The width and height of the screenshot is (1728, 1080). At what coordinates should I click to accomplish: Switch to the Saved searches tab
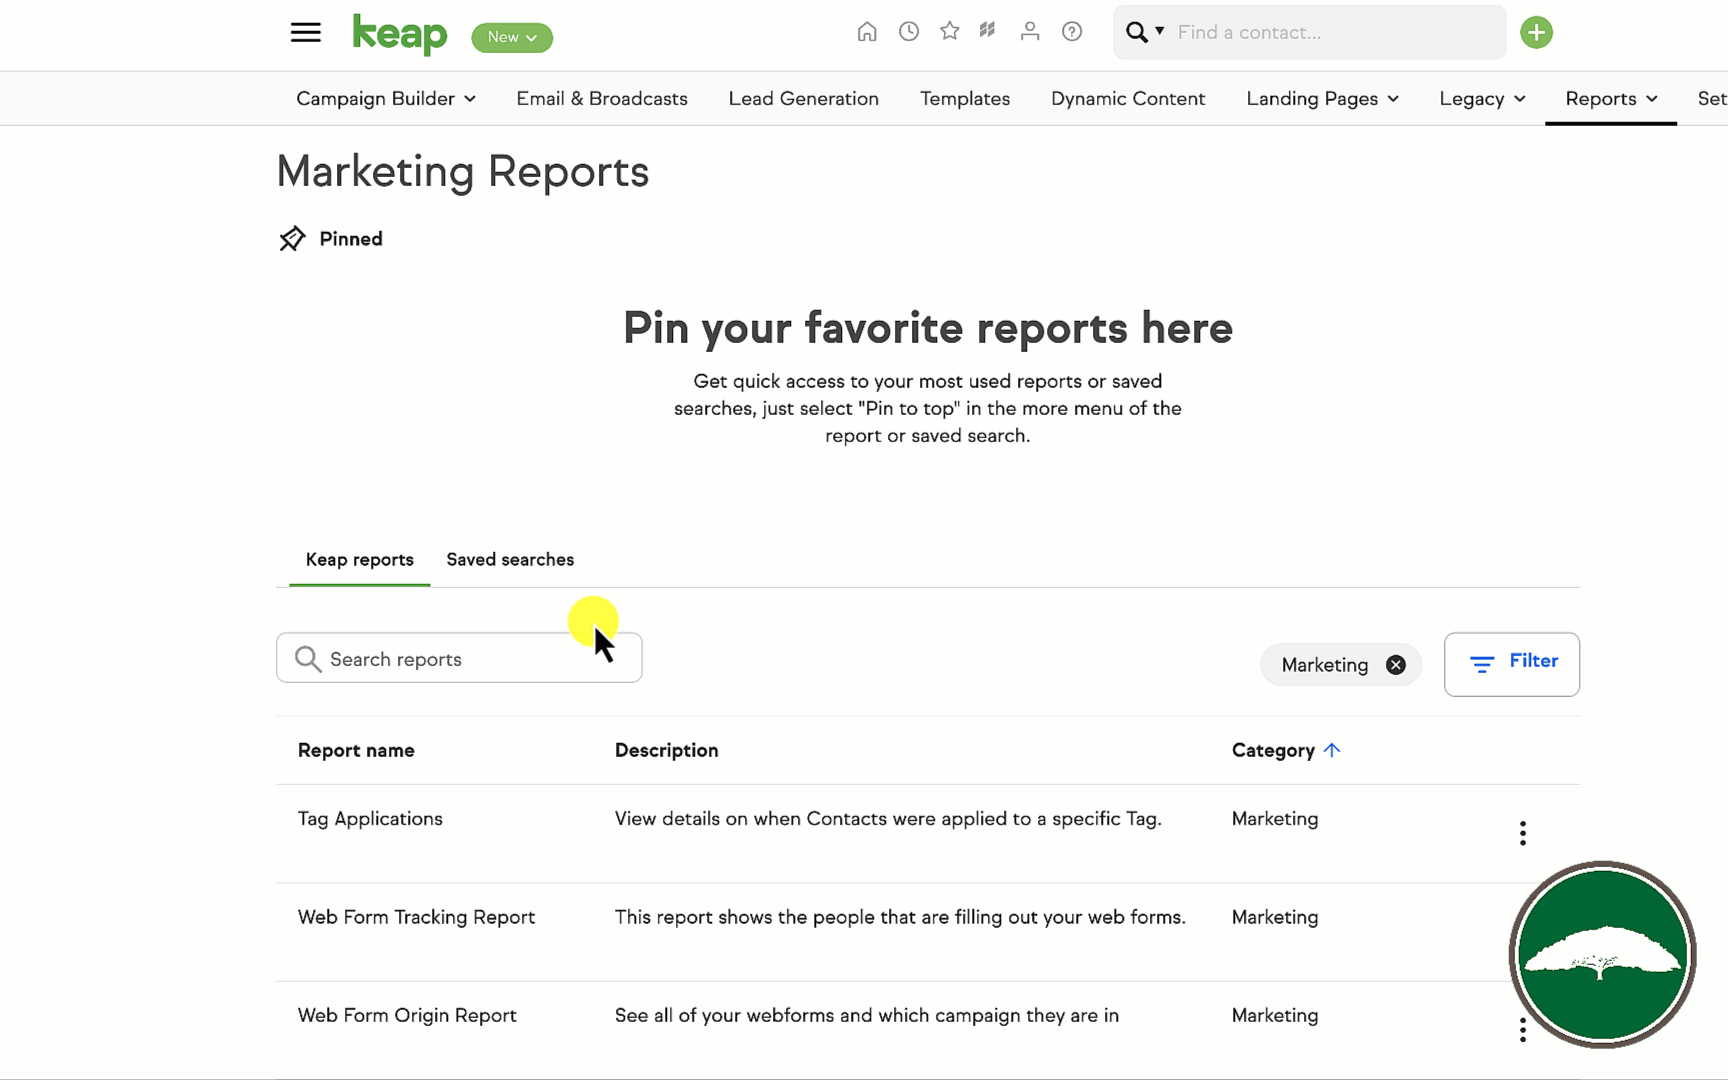[x=510, y=560]
